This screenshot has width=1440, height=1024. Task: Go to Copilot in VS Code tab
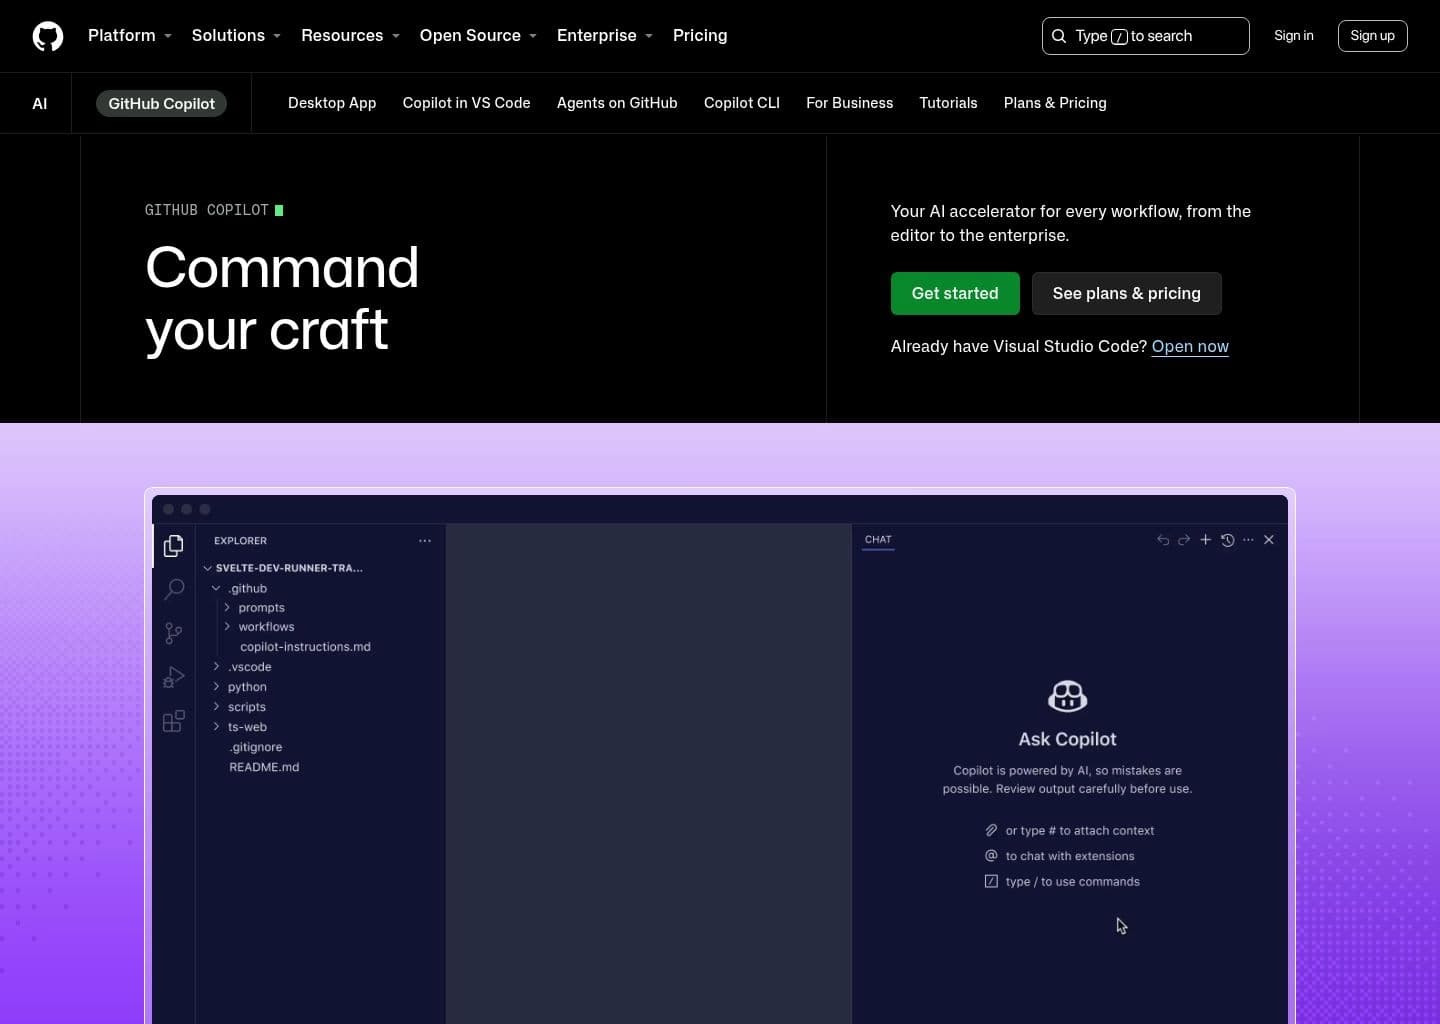point(466,103)
